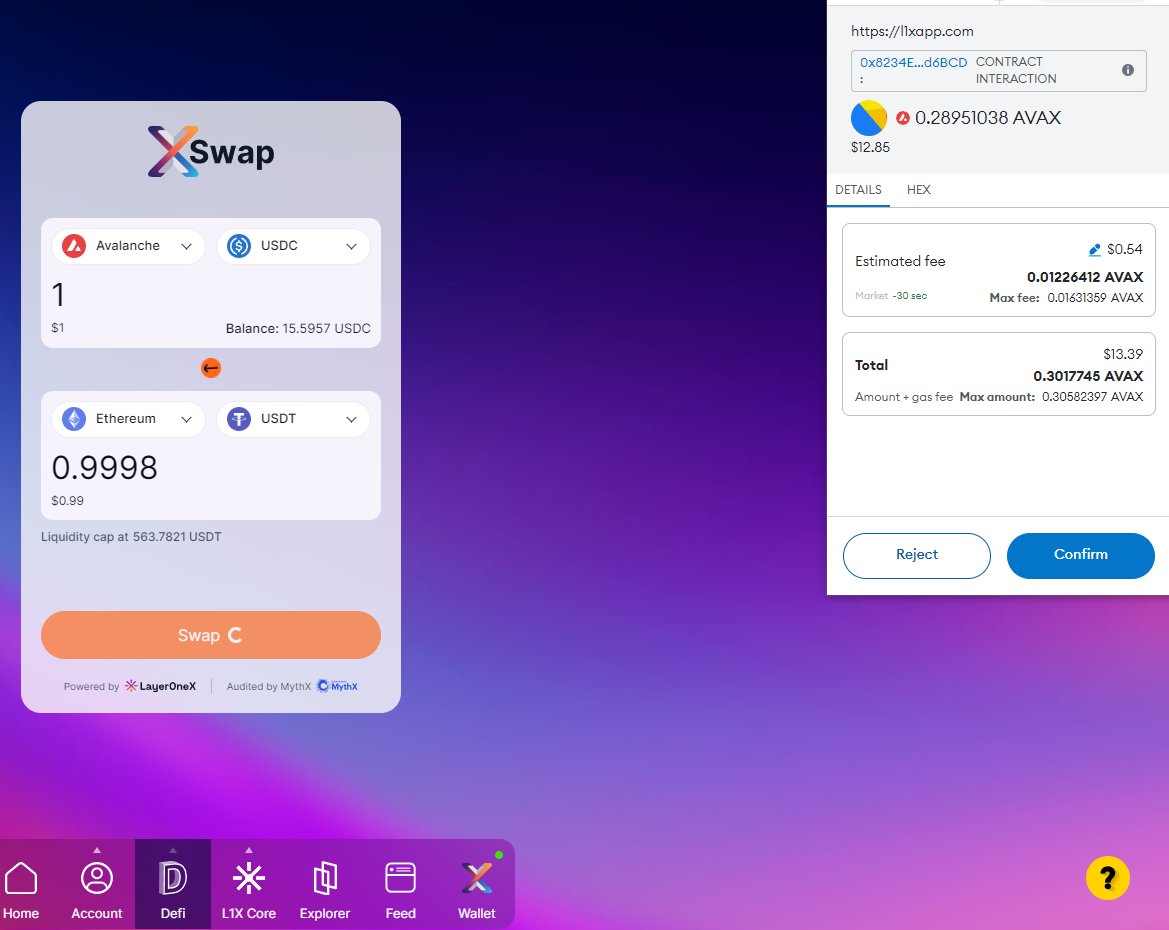Expand the USDT destination token dropdown
This screenshot has width=1169, height=930.
coord(293,419)
